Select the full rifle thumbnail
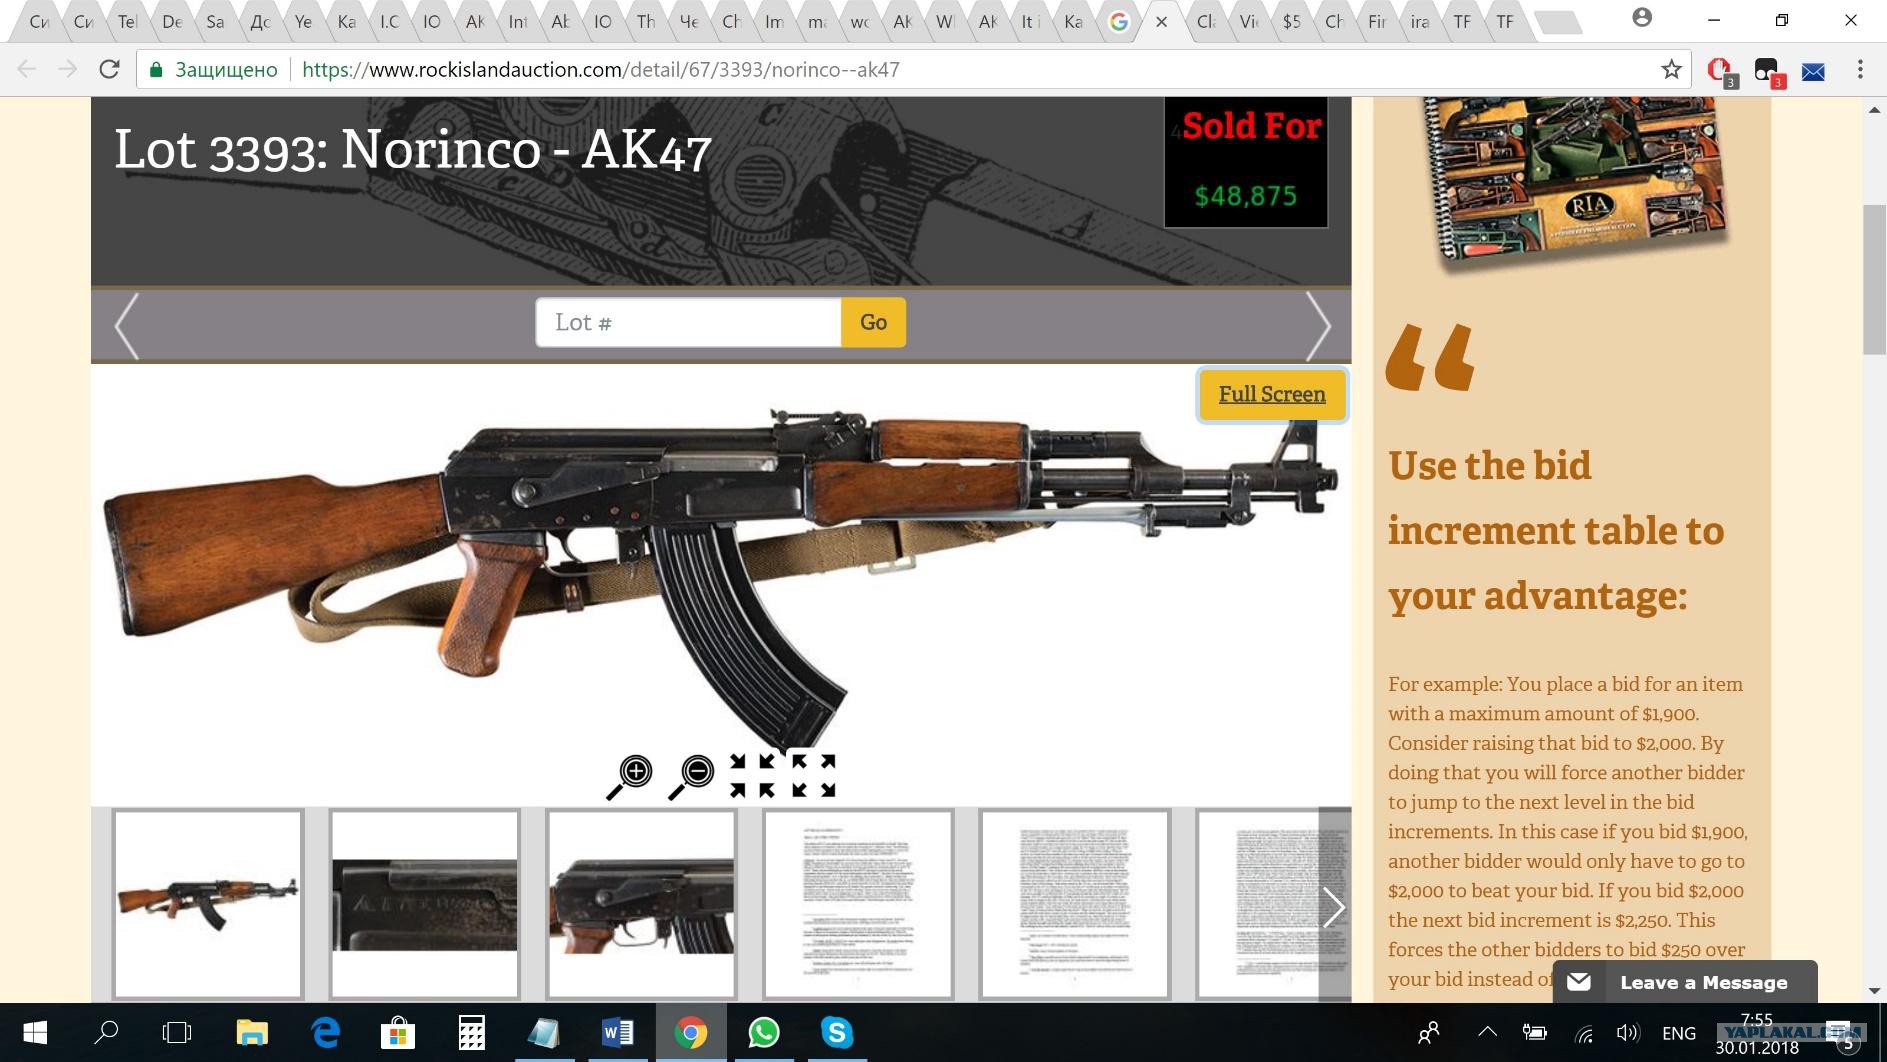This screenshot has height=1062, width=1887. click(x=208, y=904)
